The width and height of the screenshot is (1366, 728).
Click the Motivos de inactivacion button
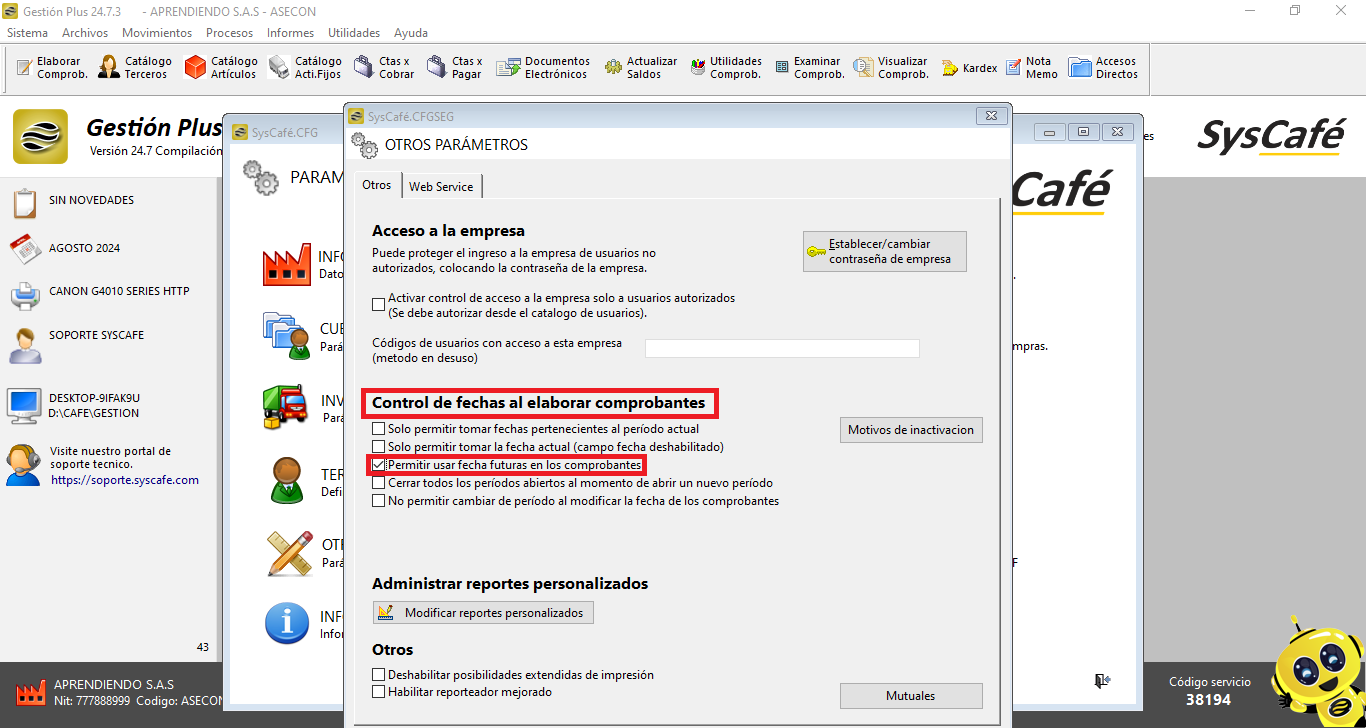[x=910, y=430]
